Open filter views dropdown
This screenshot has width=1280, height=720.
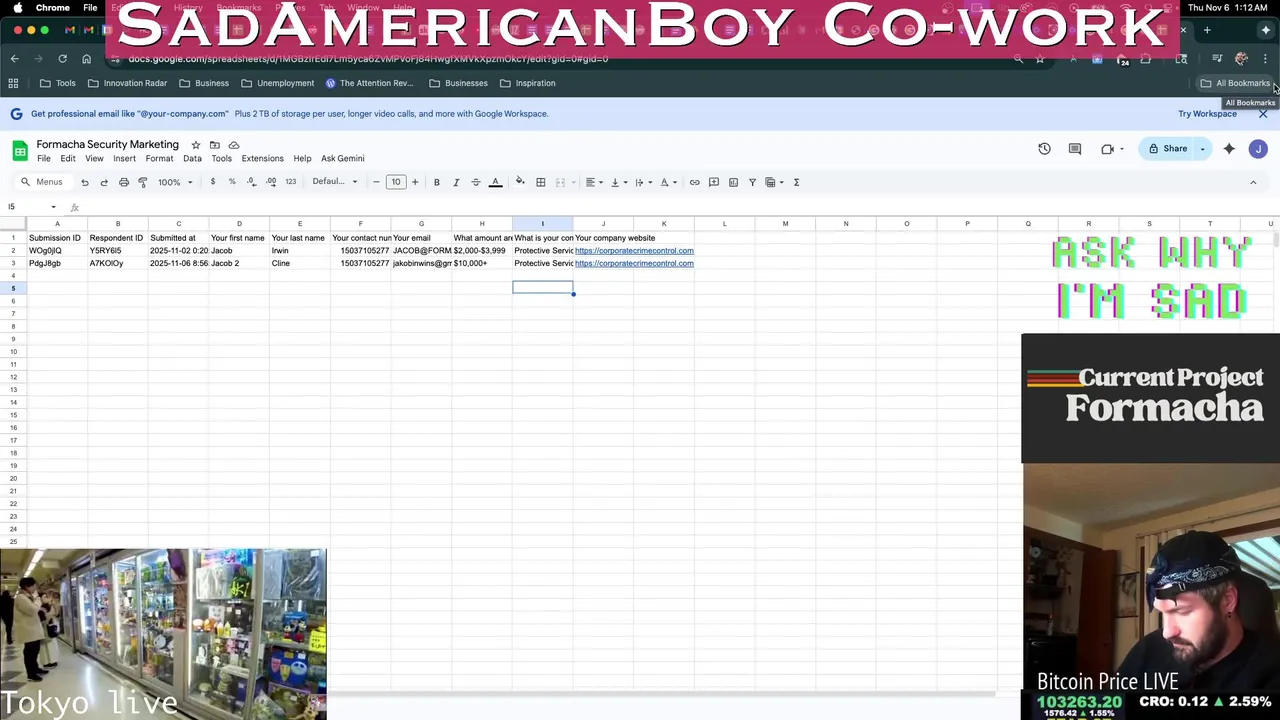point(774,182)
